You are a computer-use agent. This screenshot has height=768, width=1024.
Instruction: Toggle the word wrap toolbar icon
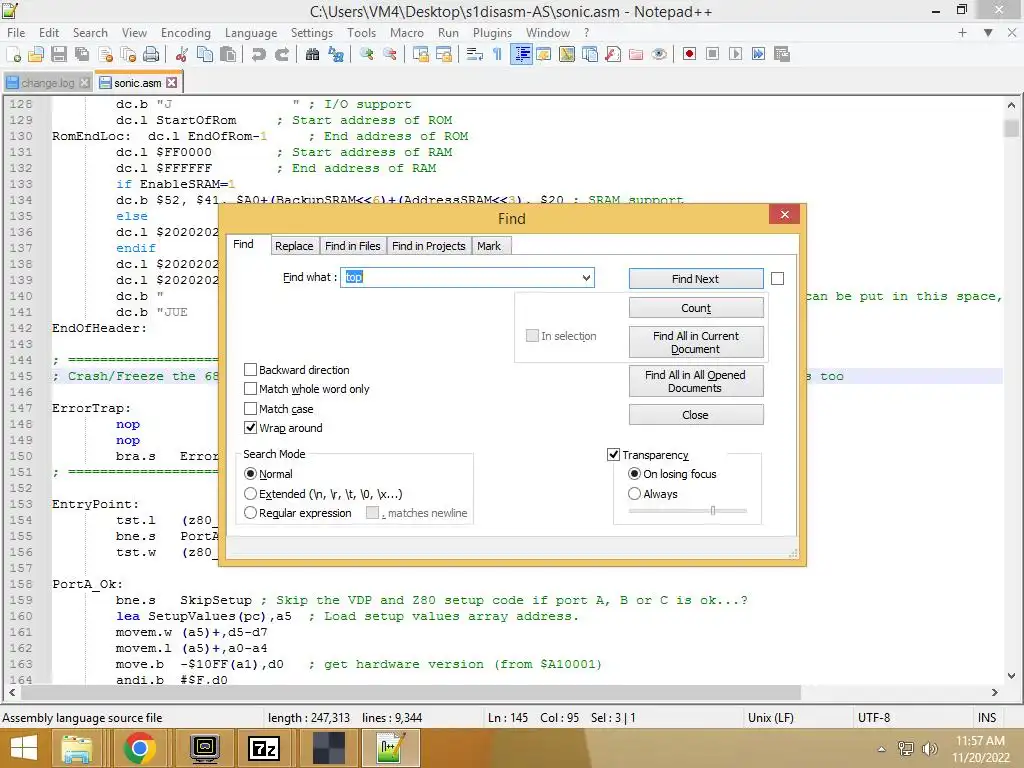474,54
